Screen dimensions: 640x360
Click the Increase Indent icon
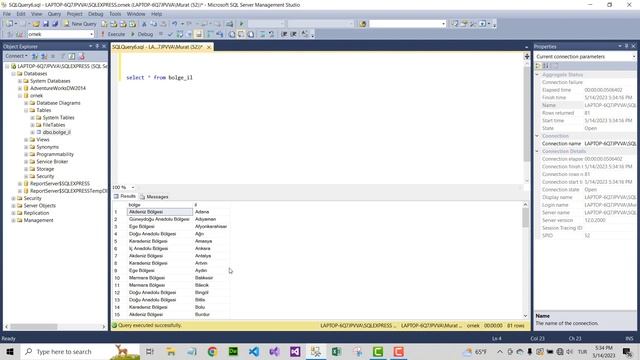coord(293,34)
